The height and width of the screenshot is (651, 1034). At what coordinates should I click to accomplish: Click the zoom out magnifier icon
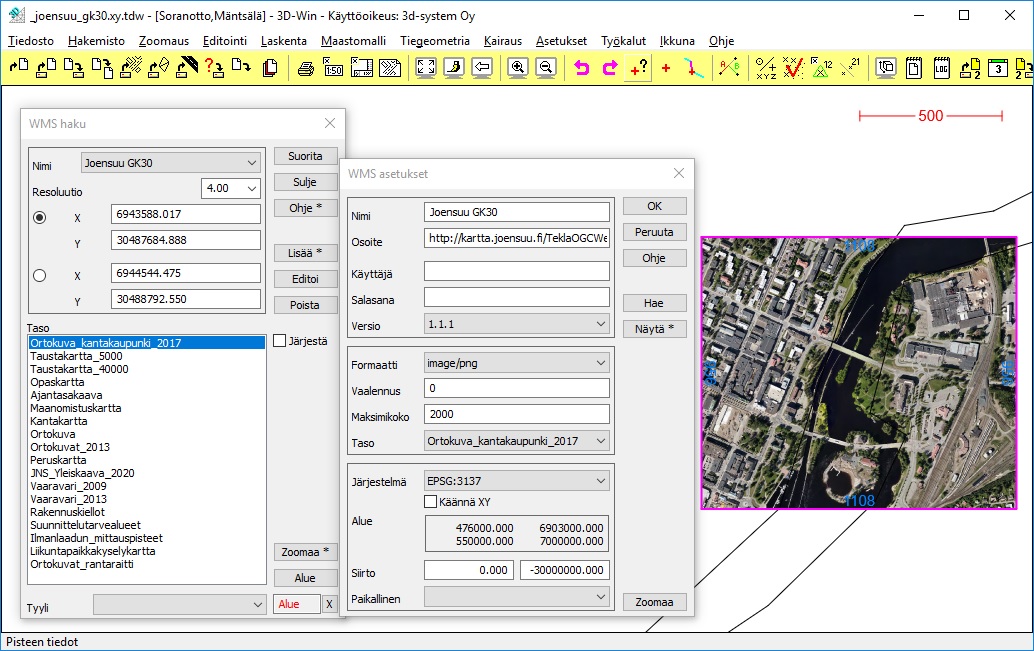pos(546,67)
